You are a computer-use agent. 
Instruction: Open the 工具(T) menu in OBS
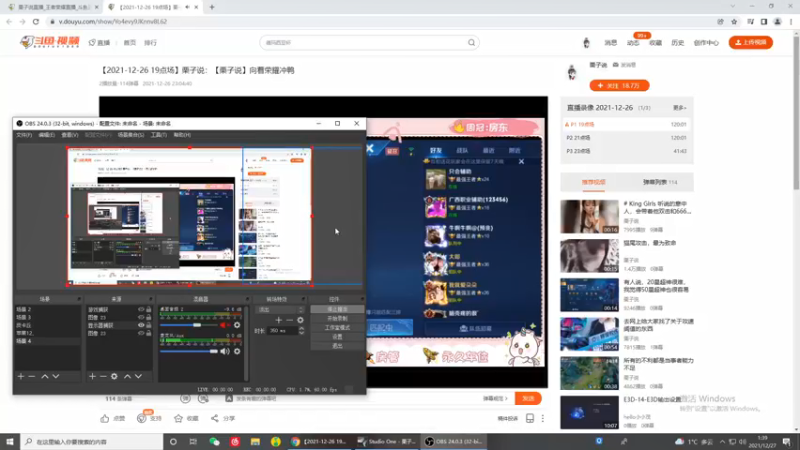[159, 135]
